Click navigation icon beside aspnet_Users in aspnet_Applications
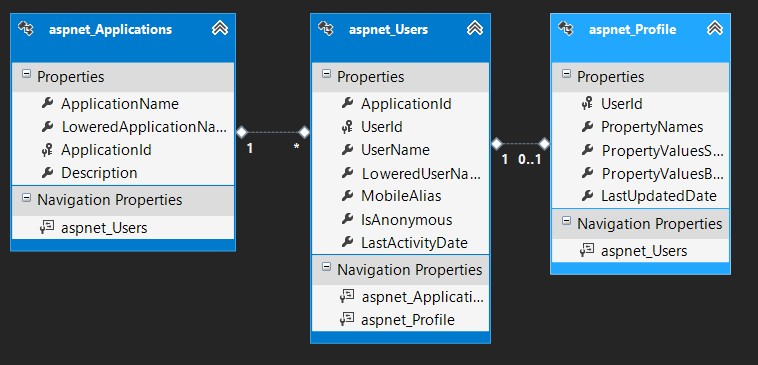The height and width of the screenshot is (365, 758). pyautogui.click(x=47, y=228)
